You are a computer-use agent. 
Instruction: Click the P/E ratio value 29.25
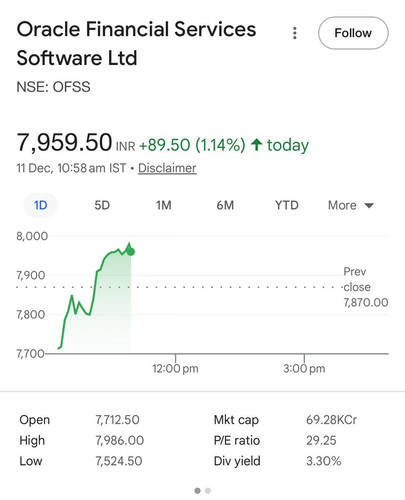pos(321,440)
